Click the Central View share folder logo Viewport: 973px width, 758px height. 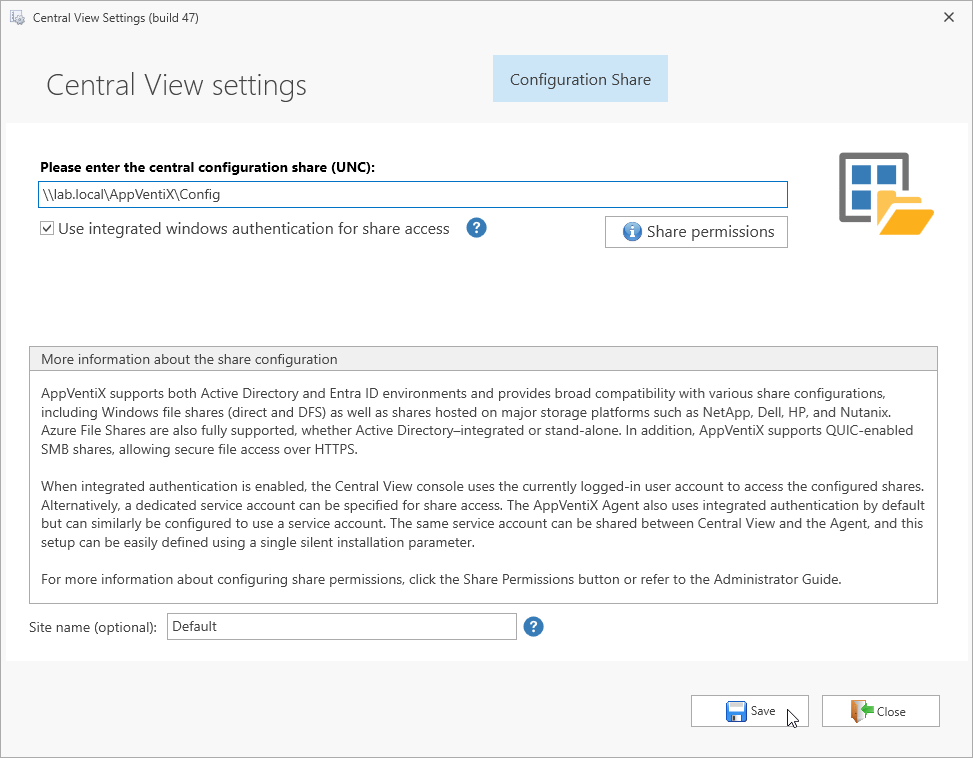[886, 194]
